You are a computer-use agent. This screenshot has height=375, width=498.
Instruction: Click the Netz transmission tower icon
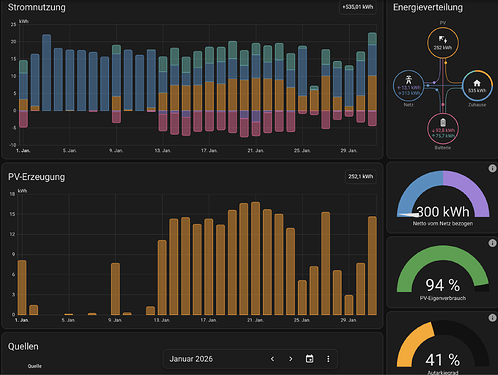pos(409,80)
